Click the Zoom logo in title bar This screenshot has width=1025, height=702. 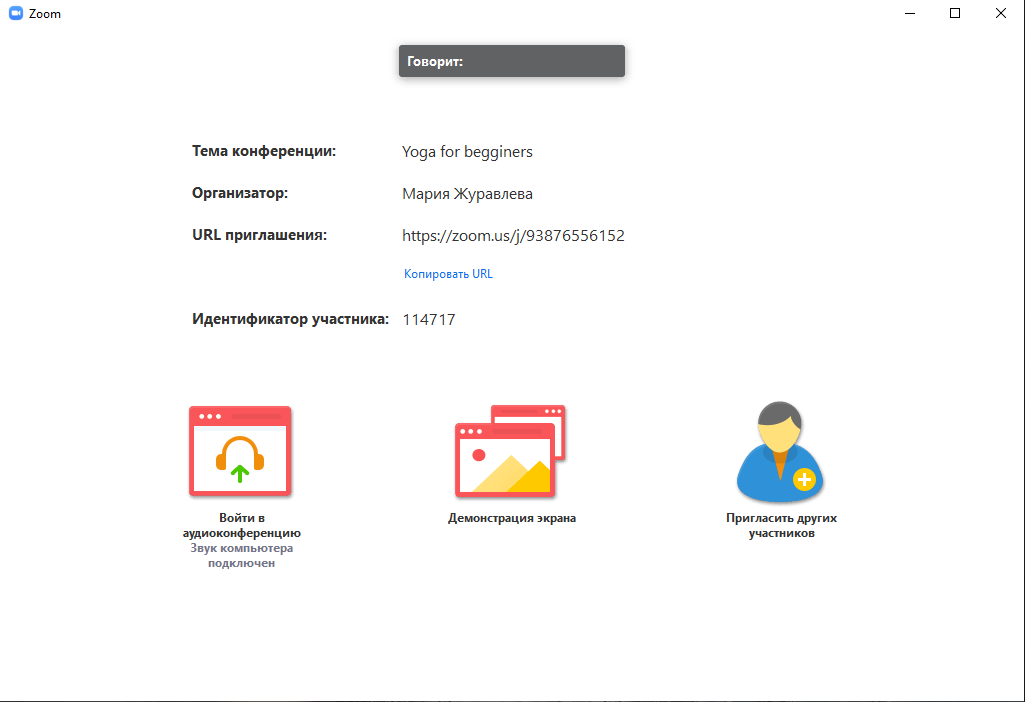click(x=16, y=13)
